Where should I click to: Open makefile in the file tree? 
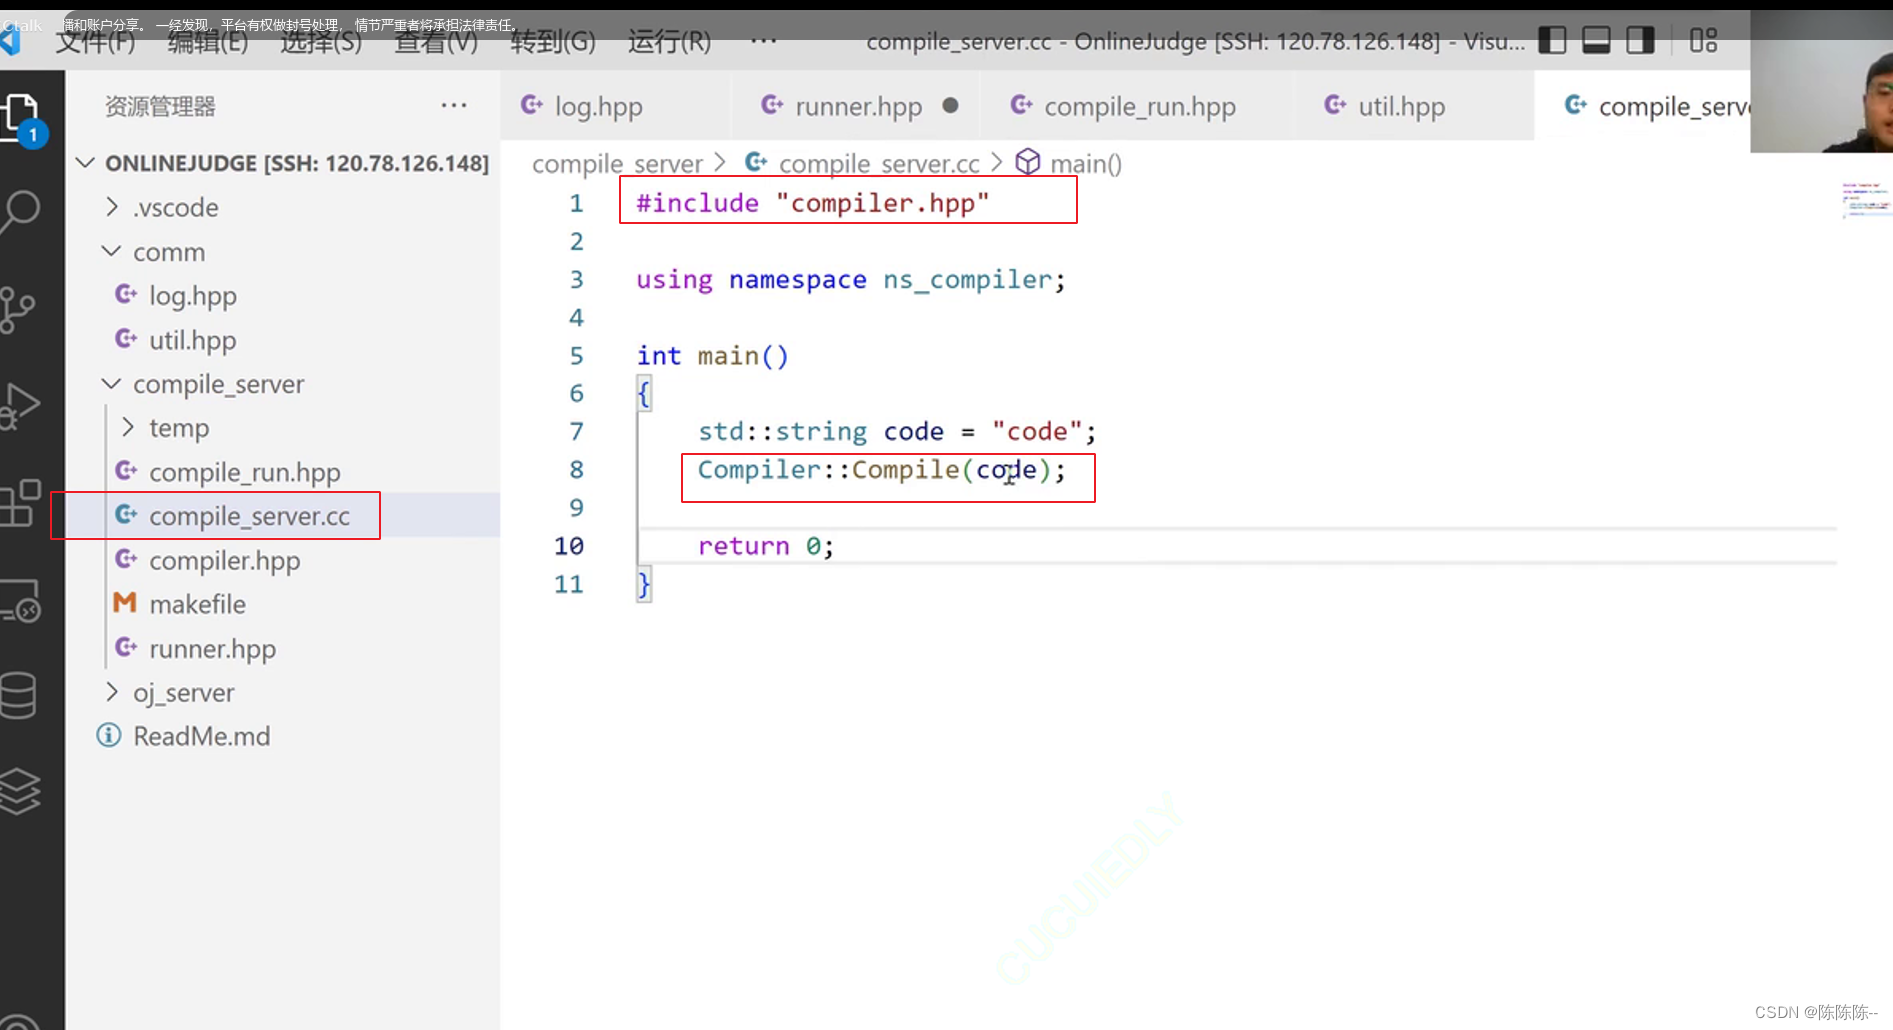click(x=283, y=604)
